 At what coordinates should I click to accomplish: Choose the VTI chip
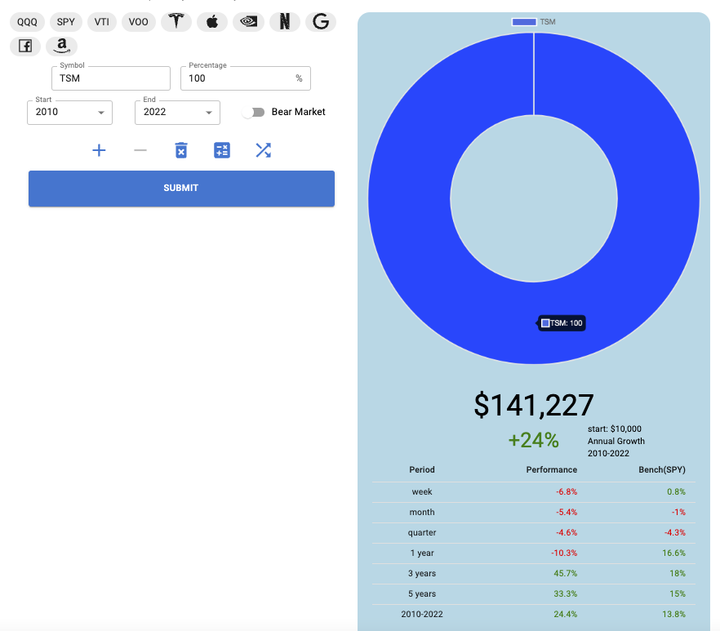(101, 22)
